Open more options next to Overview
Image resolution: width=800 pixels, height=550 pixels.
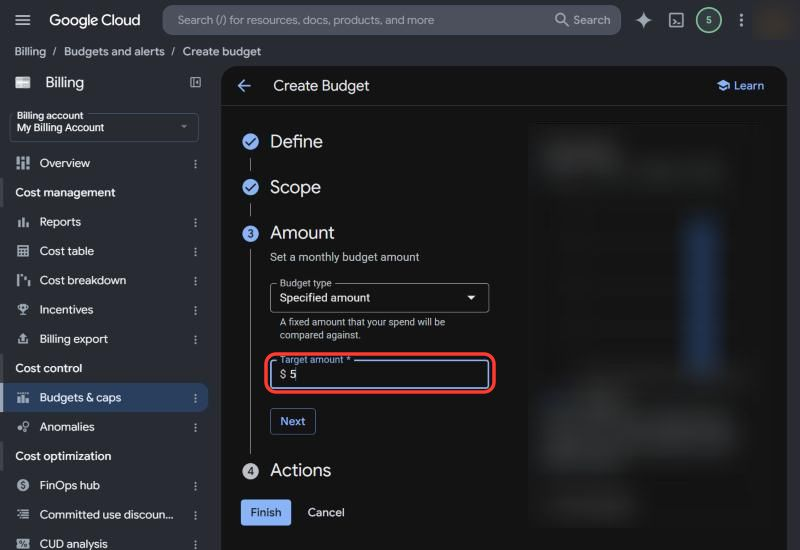[195, 164]
